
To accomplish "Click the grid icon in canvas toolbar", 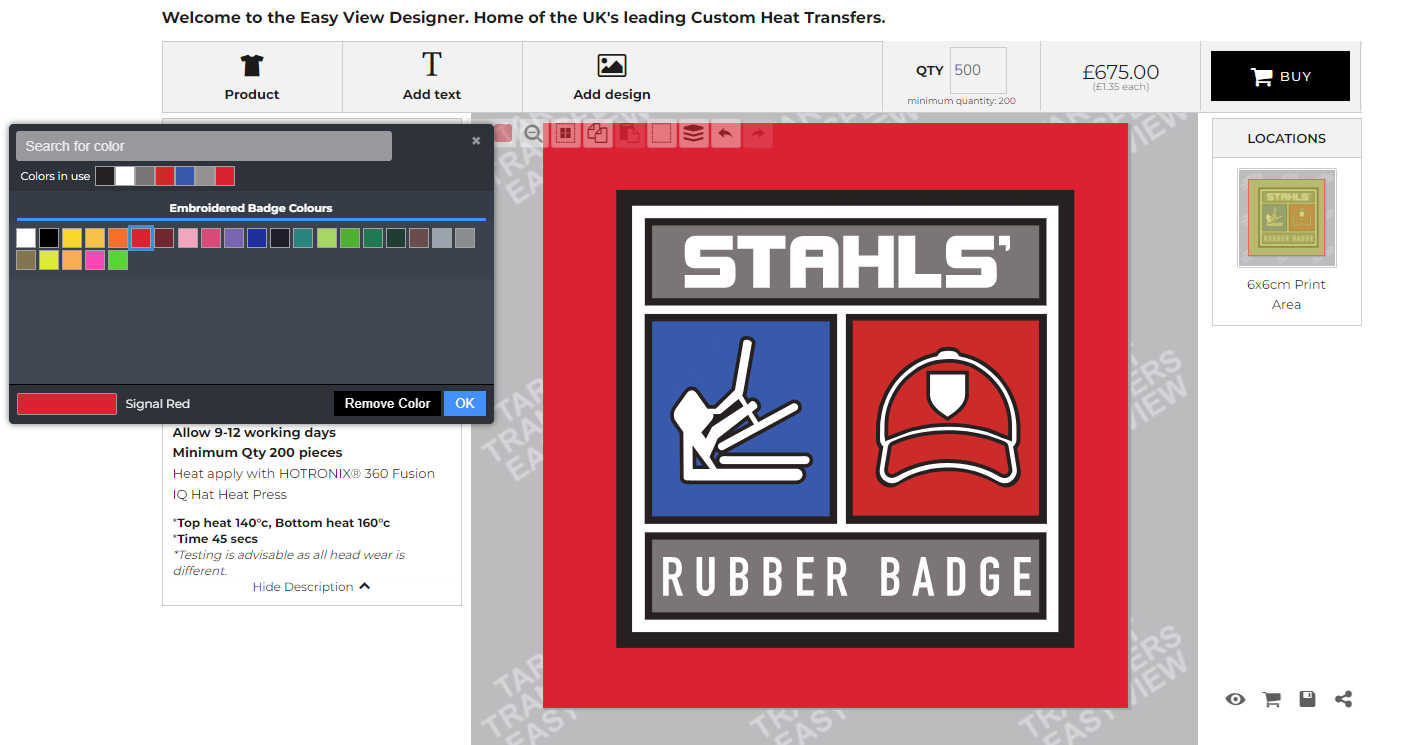I will click(566, 133).
